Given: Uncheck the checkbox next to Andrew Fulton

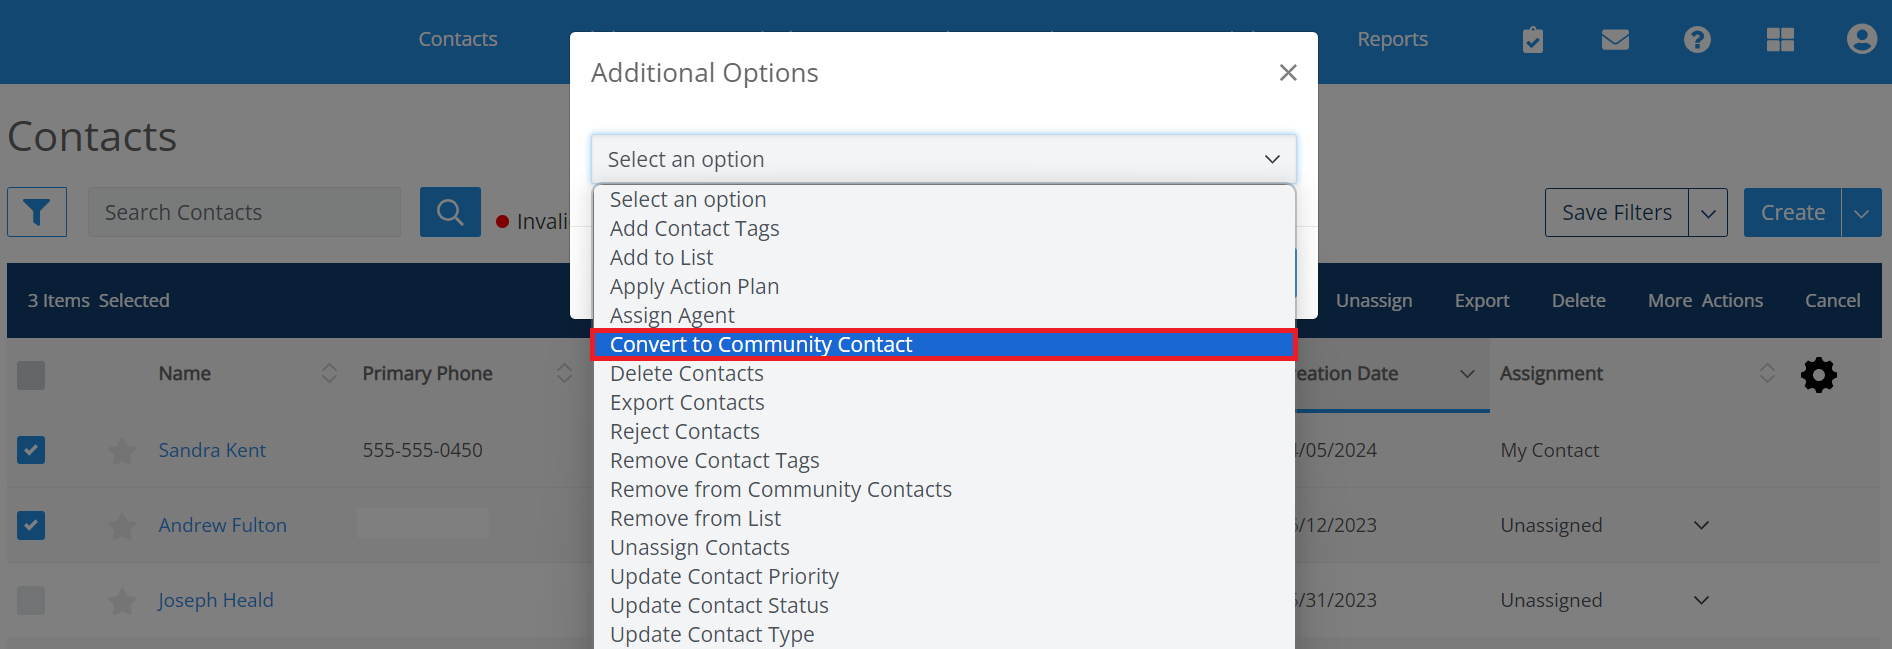Looking at the screenshot, I should [x=31, y=525].
